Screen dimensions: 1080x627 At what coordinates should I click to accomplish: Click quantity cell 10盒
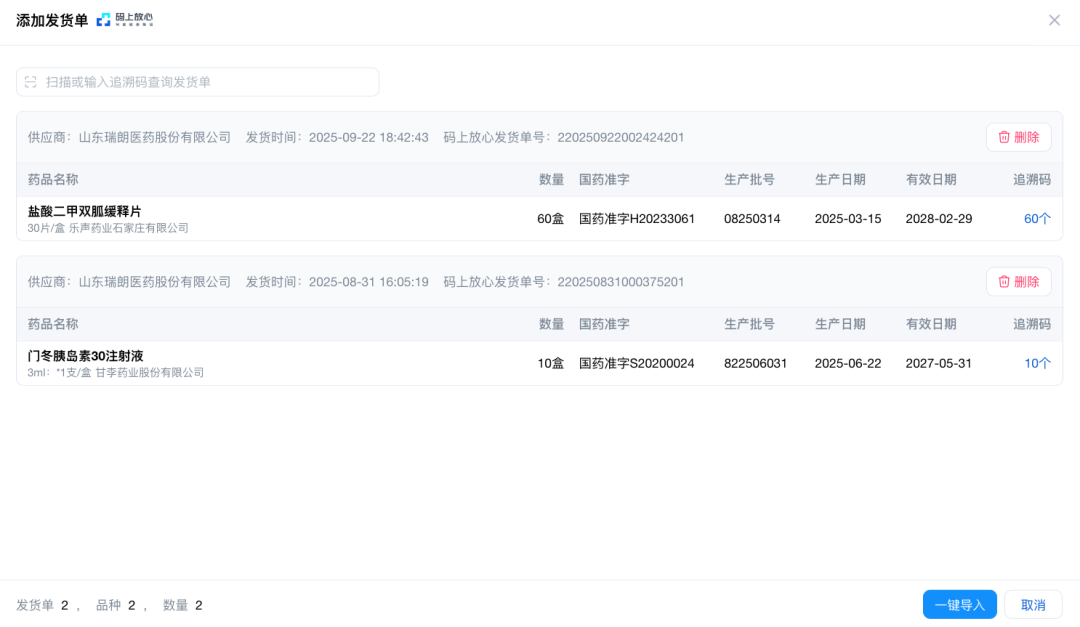[550, 363]
